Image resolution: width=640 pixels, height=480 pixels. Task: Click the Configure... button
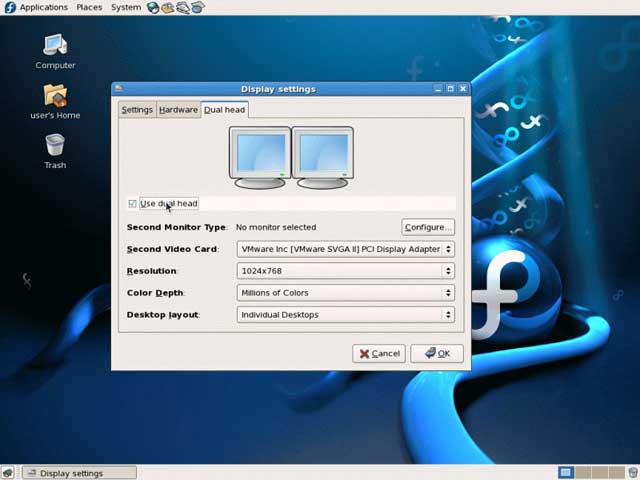pyautogui.click(x=428, y=227)
